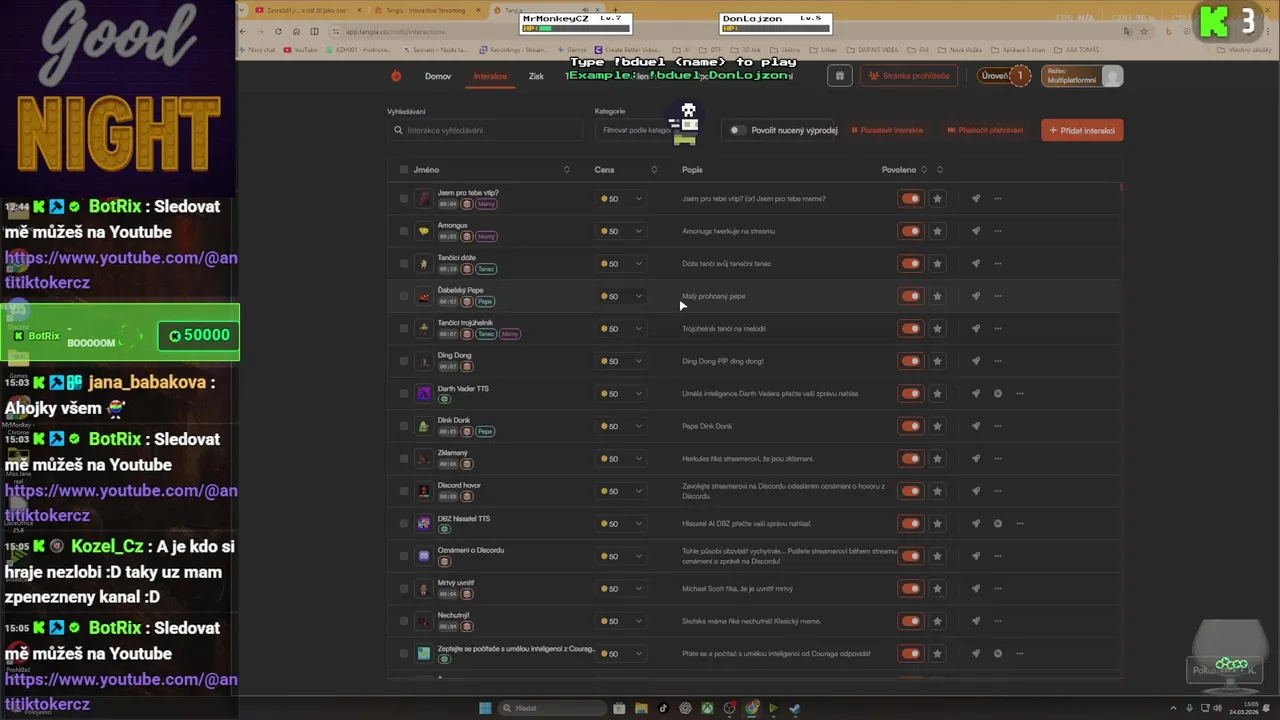
Task: Click rocket icon in Ďábelský Pepe row
Action: (976, 296)
